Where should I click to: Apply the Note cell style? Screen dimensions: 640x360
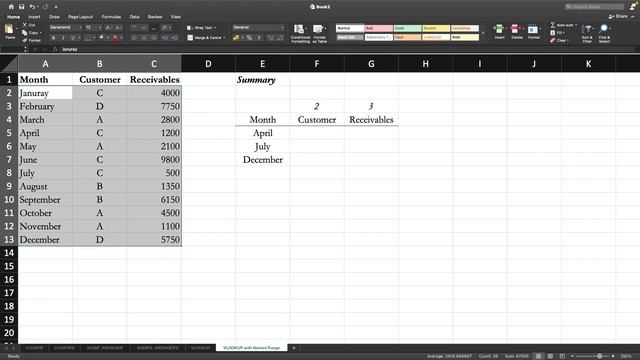tap(465, 37)
